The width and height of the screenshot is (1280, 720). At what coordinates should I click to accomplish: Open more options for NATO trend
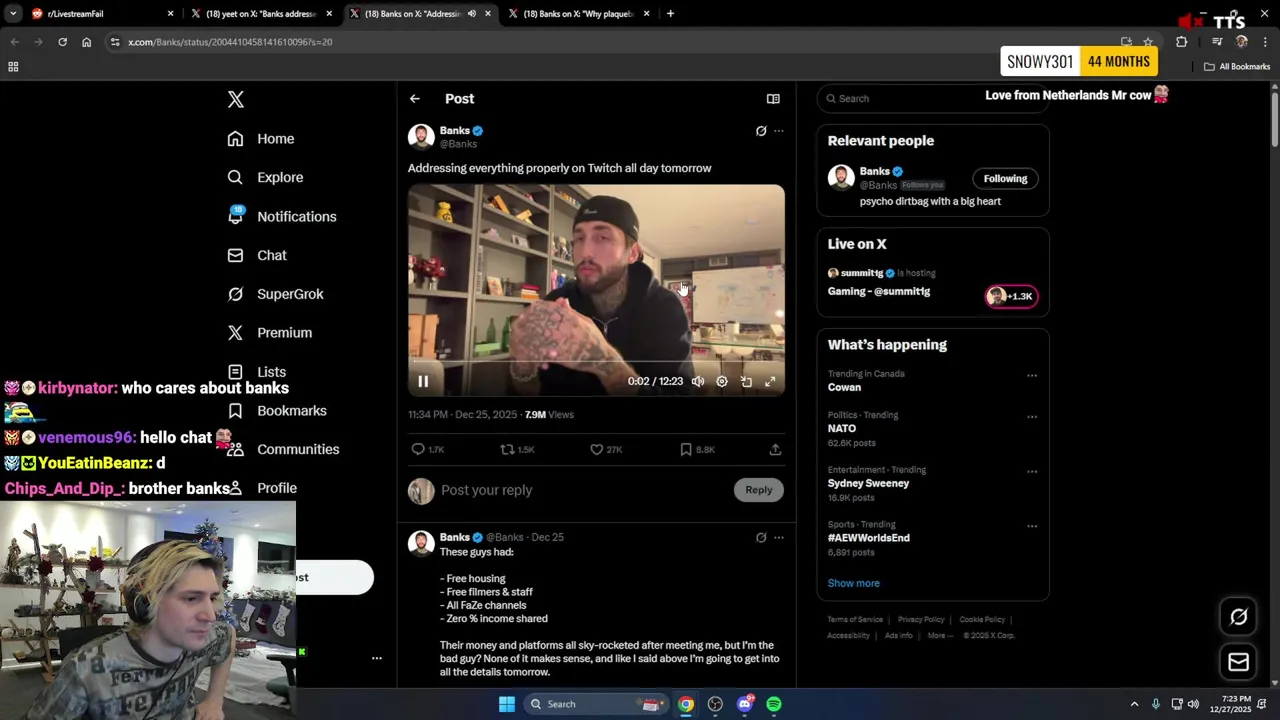[1032, 417]
